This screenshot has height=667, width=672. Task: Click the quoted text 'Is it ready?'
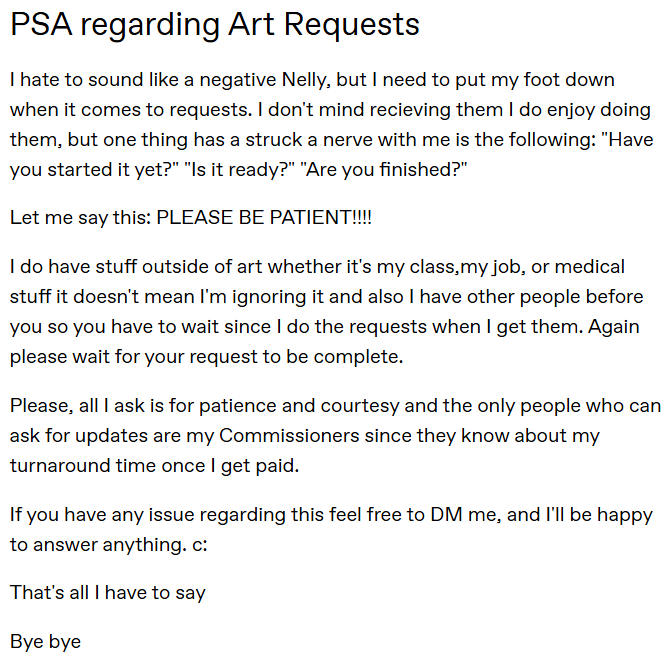click(231, 170)
